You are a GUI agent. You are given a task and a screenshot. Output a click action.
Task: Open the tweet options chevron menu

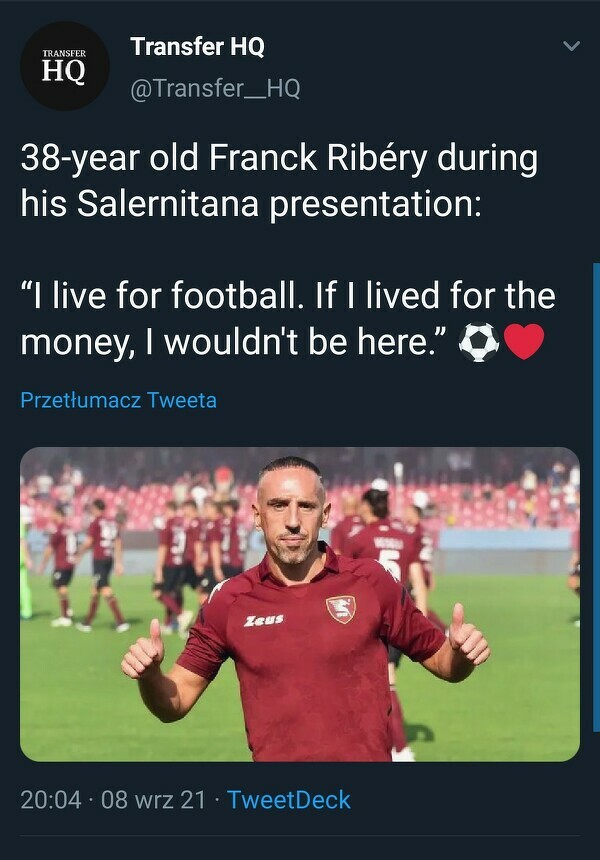[572, 46]
